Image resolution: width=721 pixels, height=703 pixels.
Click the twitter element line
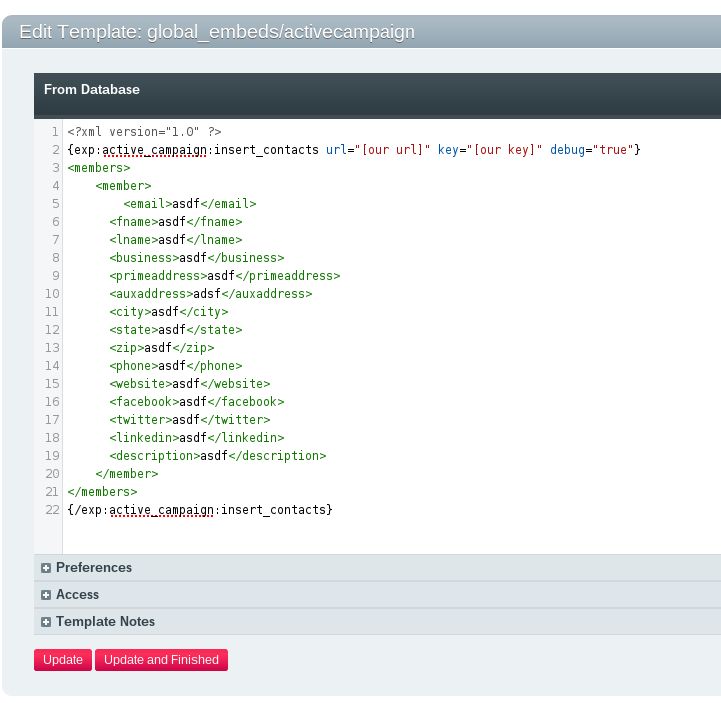pyautogui.click(x=190, y=420)
